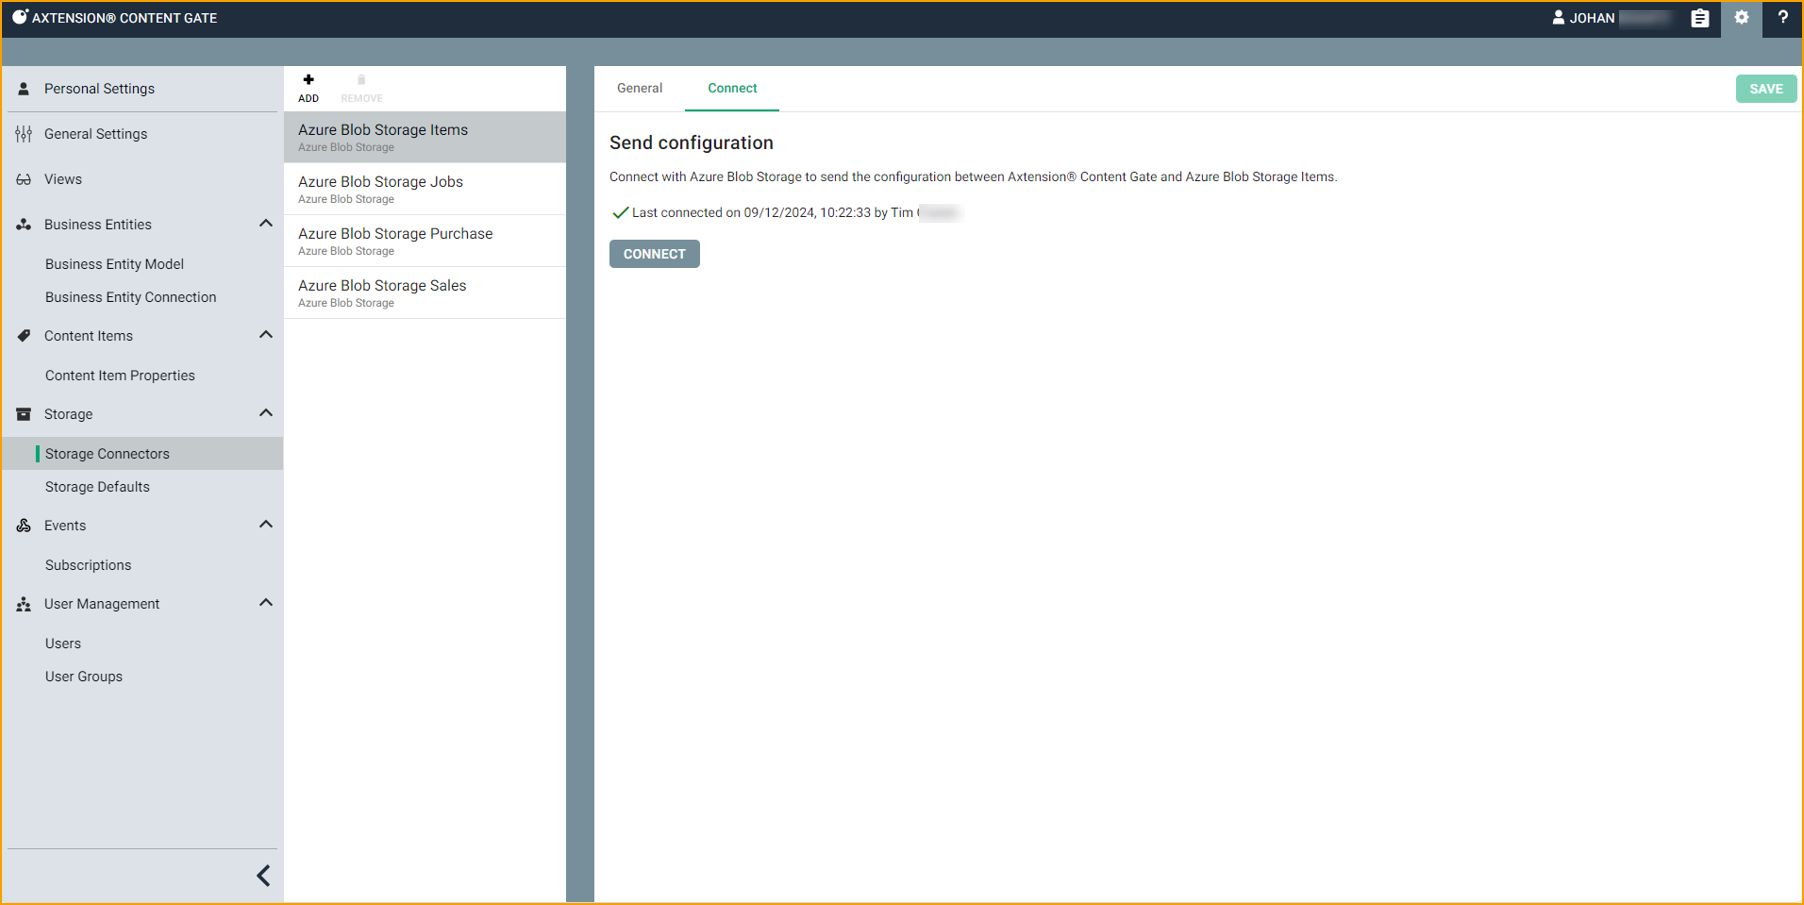Open User Groups

coord(84,677)
